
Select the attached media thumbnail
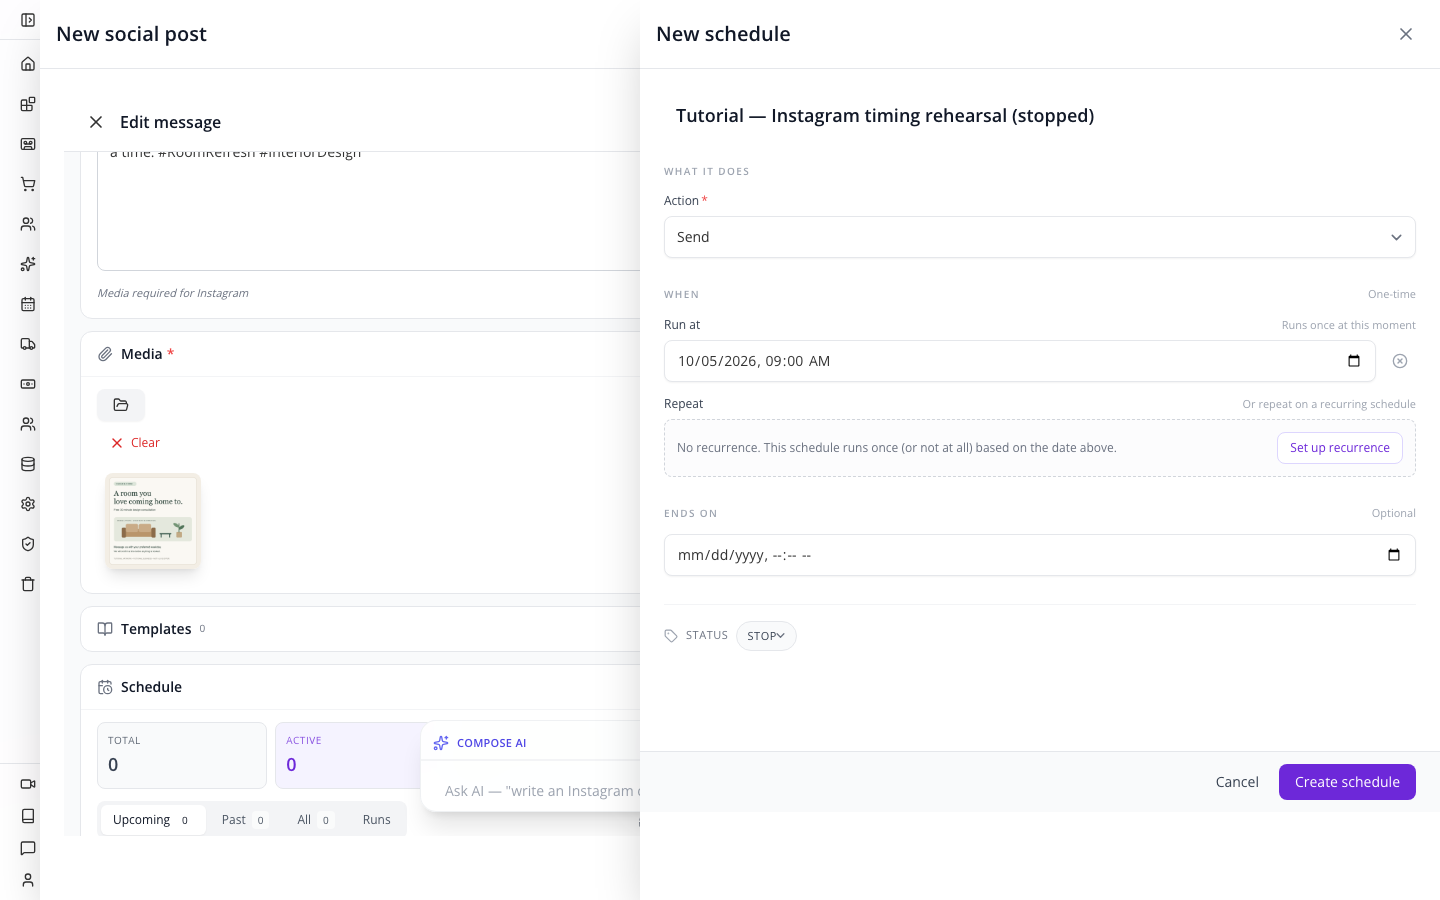(153, 520)
